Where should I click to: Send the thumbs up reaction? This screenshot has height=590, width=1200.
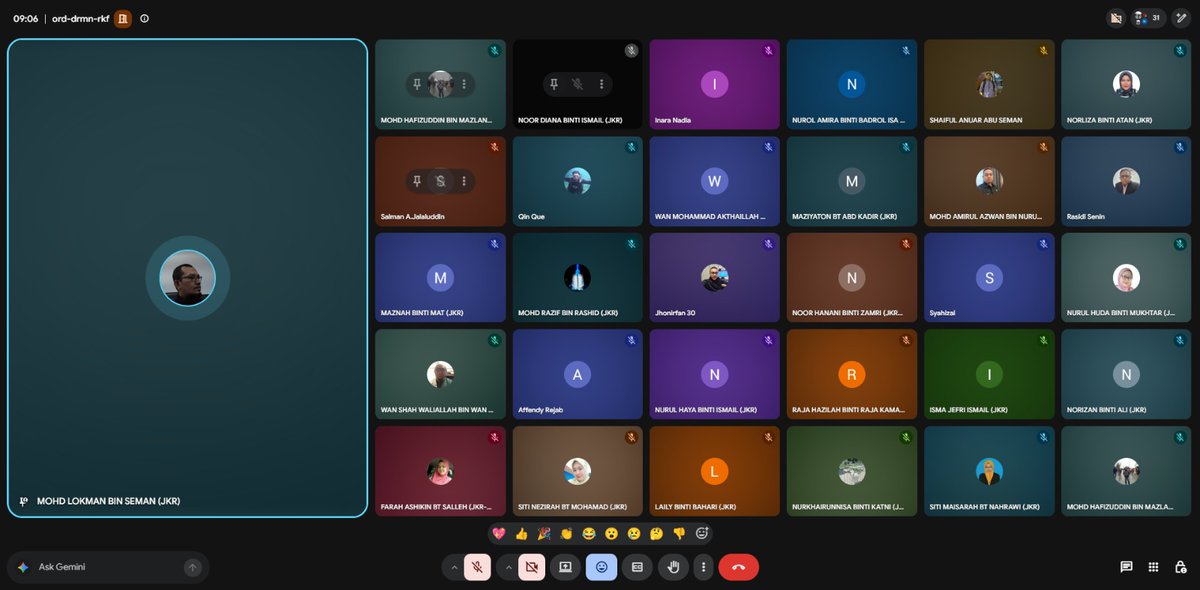pos(522,533)
